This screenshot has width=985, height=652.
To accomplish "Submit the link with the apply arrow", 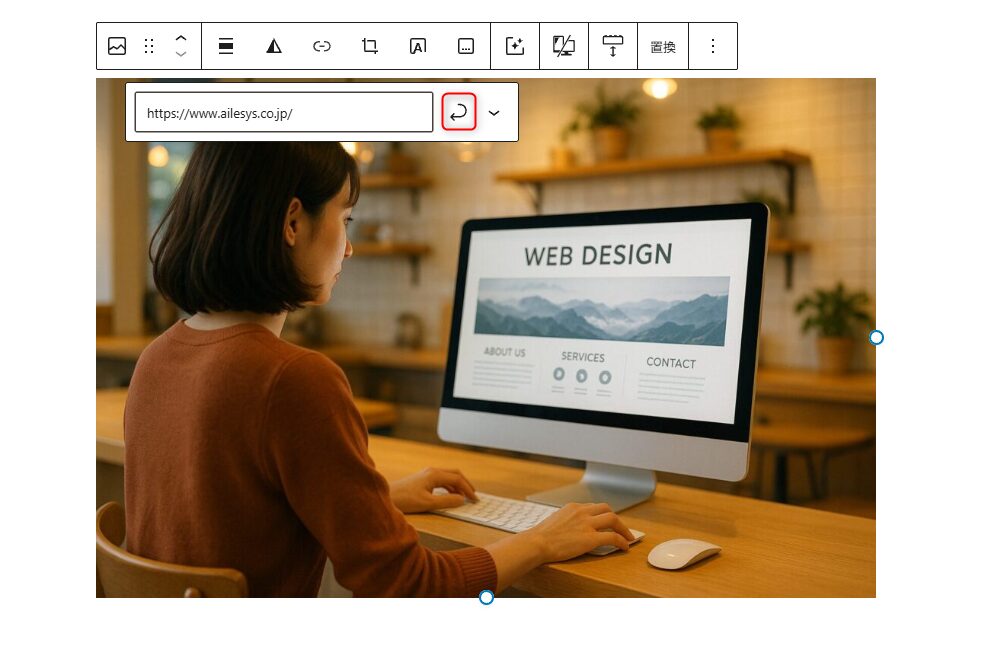I will [459, 112].
